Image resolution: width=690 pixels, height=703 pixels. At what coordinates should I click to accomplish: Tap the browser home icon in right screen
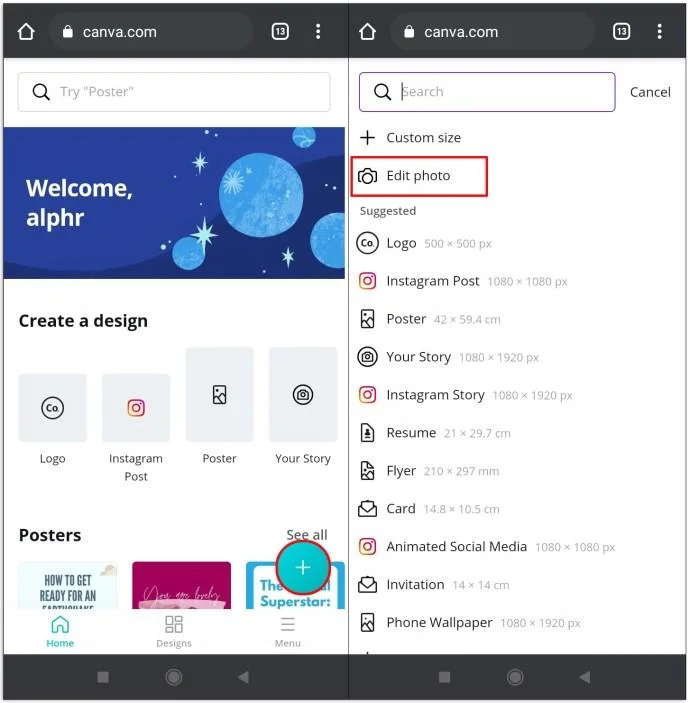click(368, 32)
